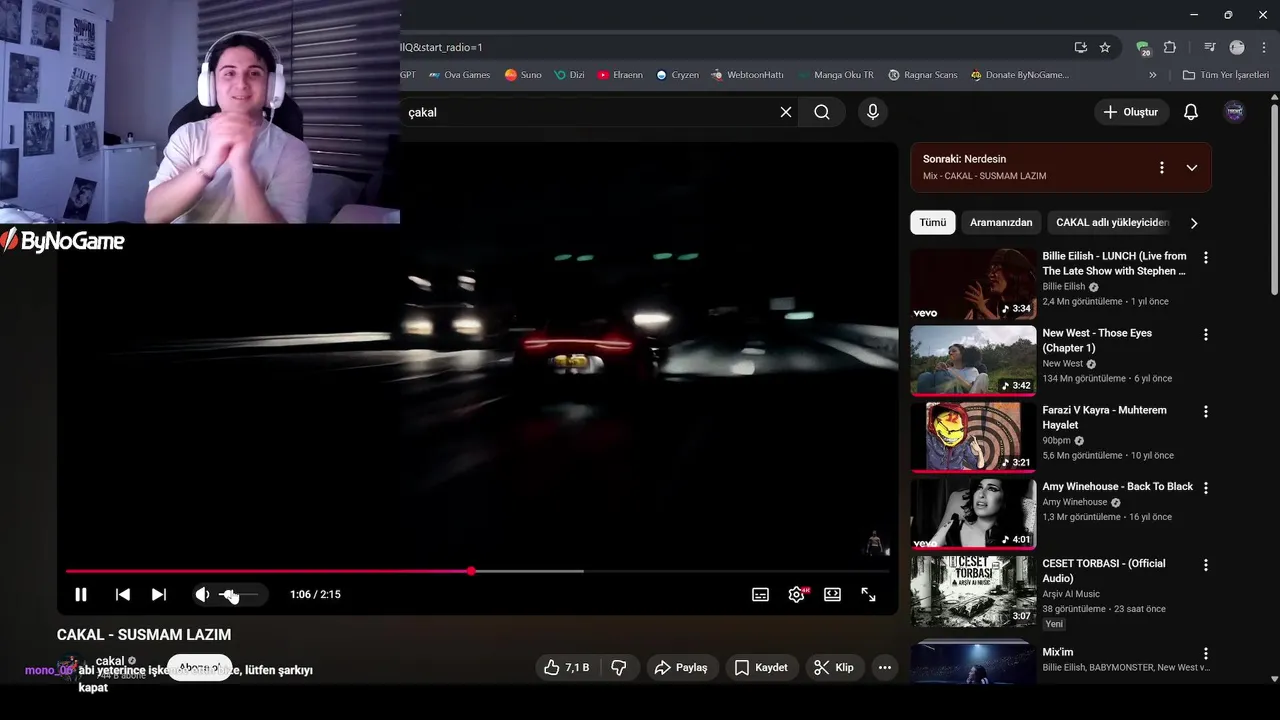Open the Ova Games bookmark
This screenshot has height=720, width=1280.
(459, 75)
